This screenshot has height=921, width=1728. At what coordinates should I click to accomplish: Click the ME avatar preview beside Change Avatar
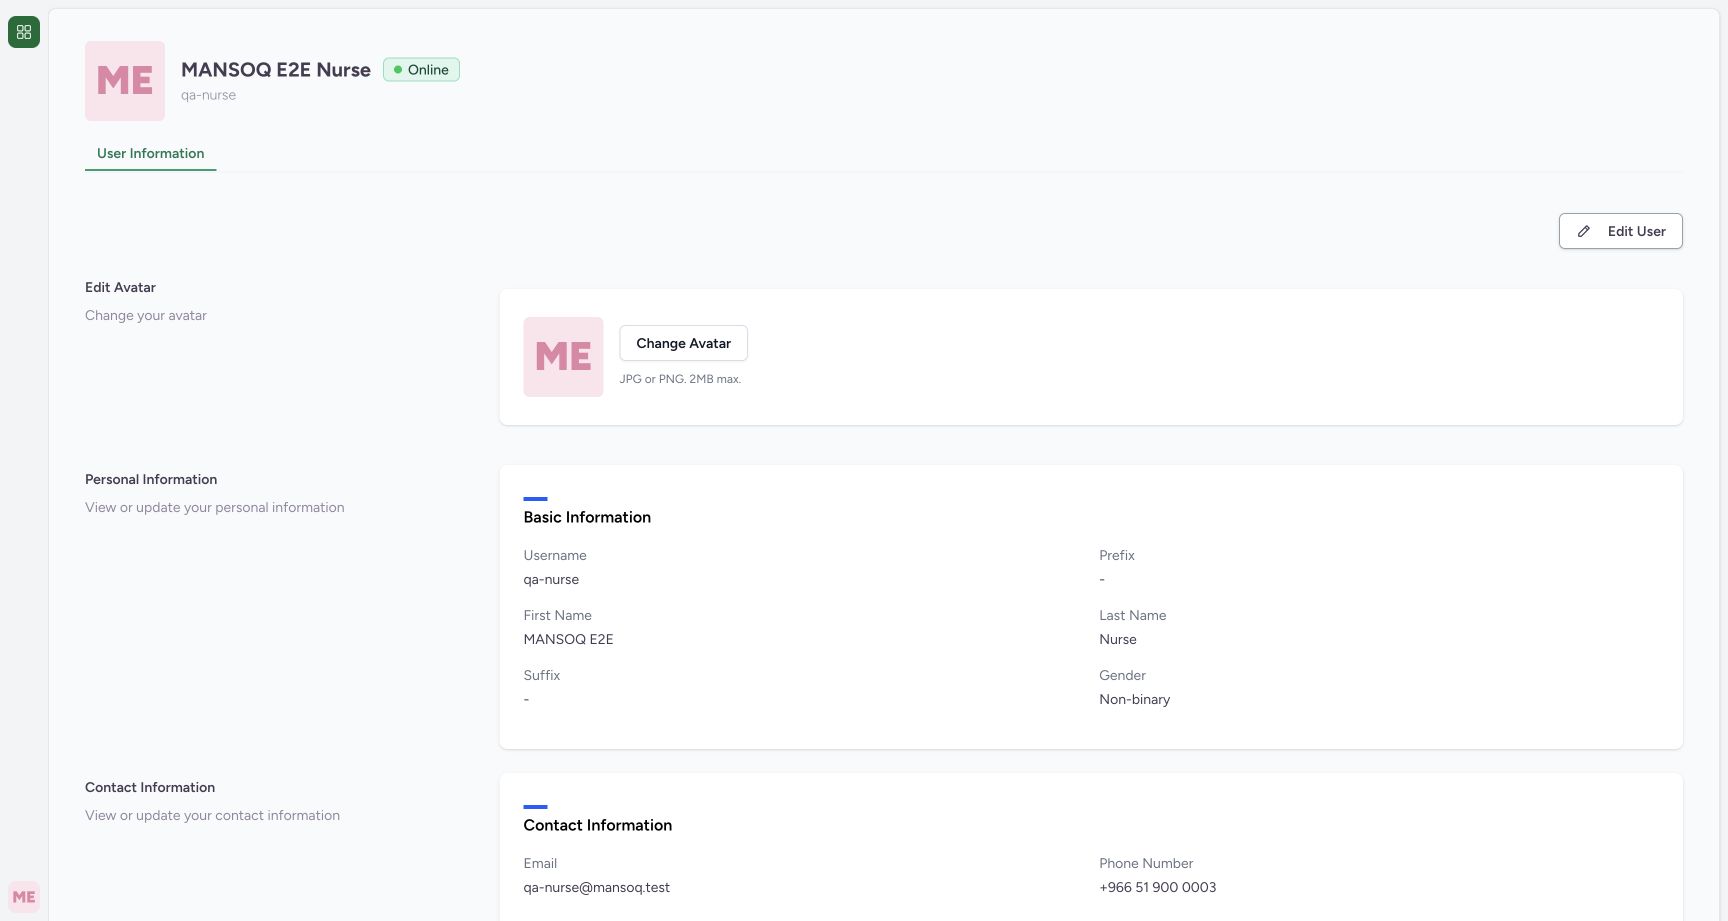tap(563, 357)
